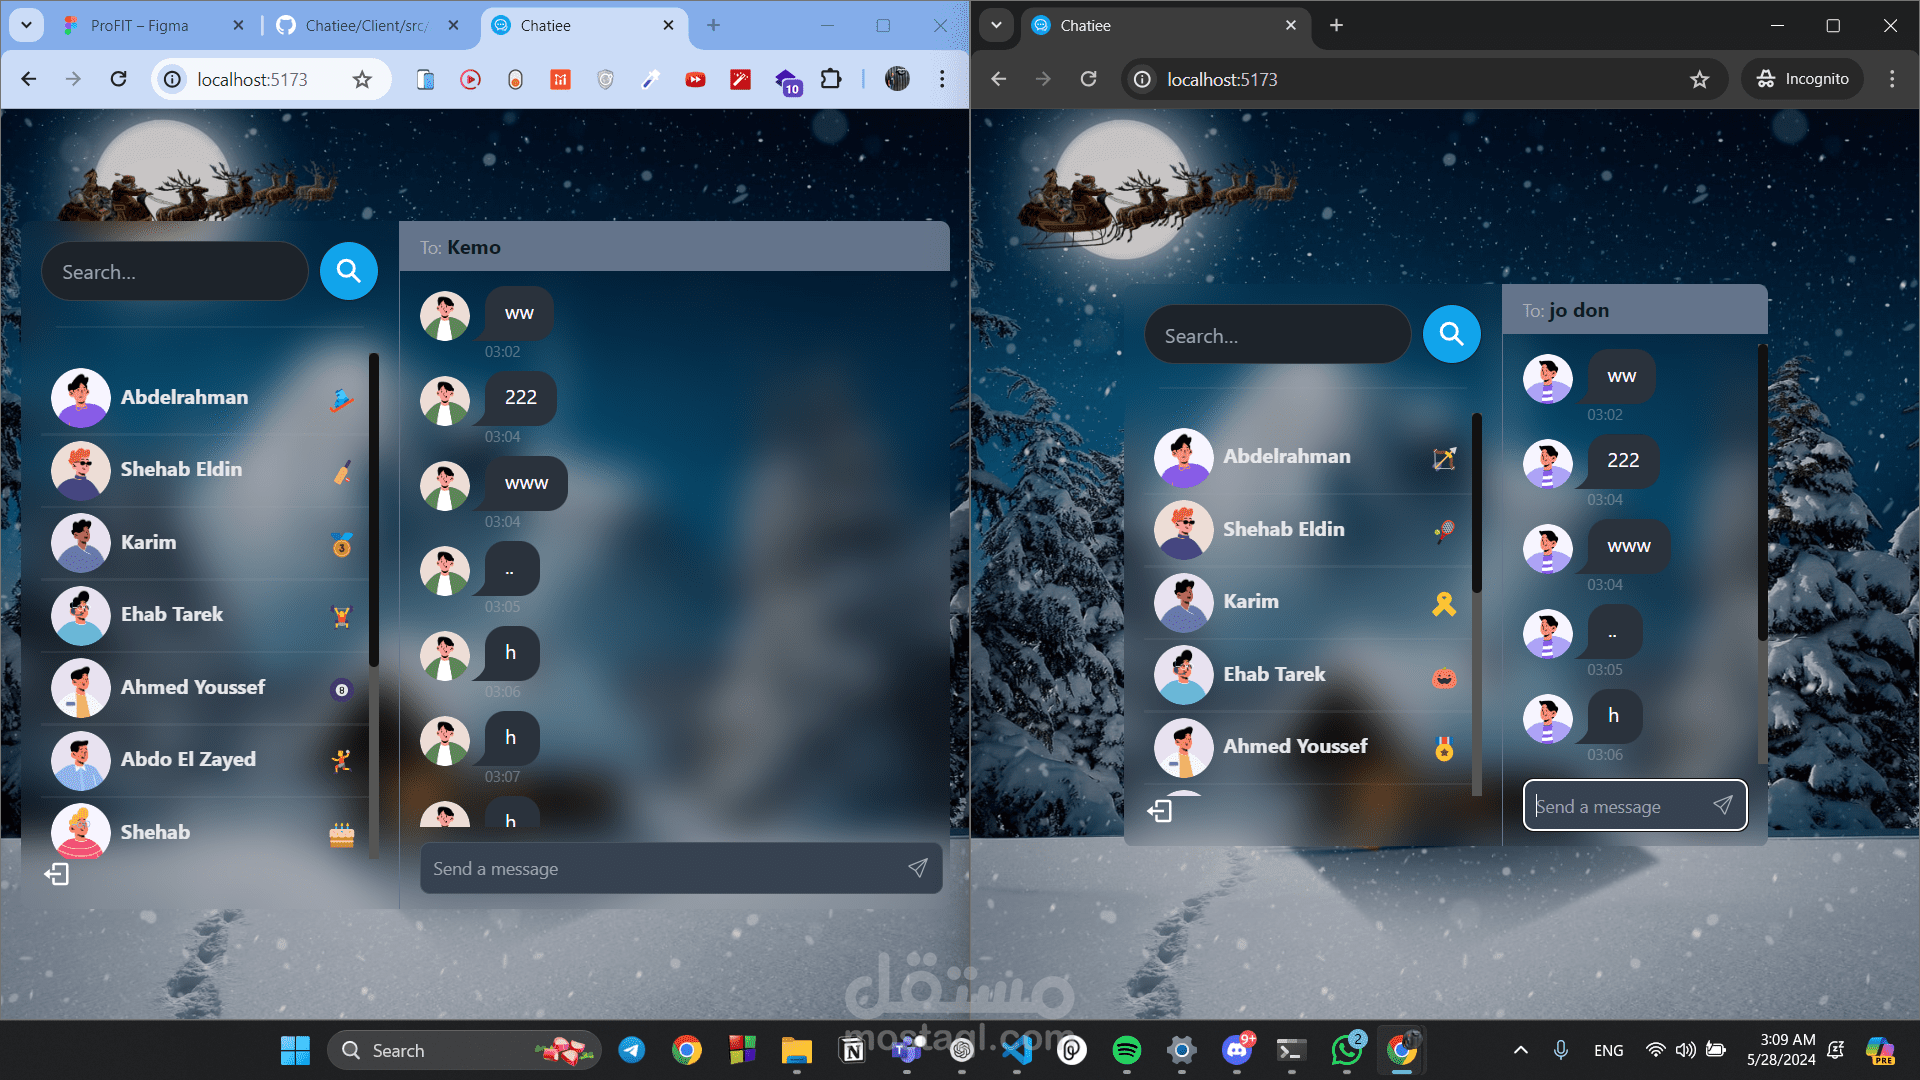Open Notion from the taskbar
This screenshot has width=1920, height=1080.
pyautogui.click(x=852, y=1050)
